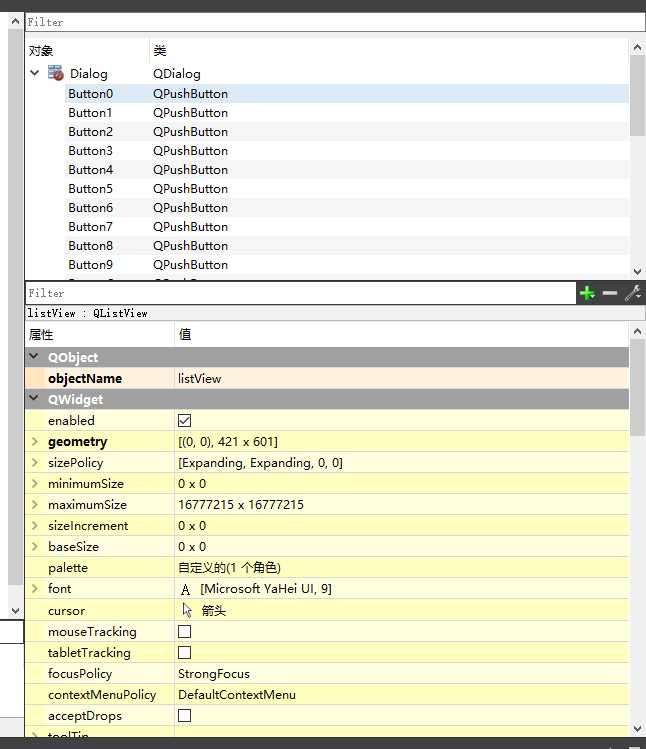Click the minus remove property icon

(x=610, y=293)
